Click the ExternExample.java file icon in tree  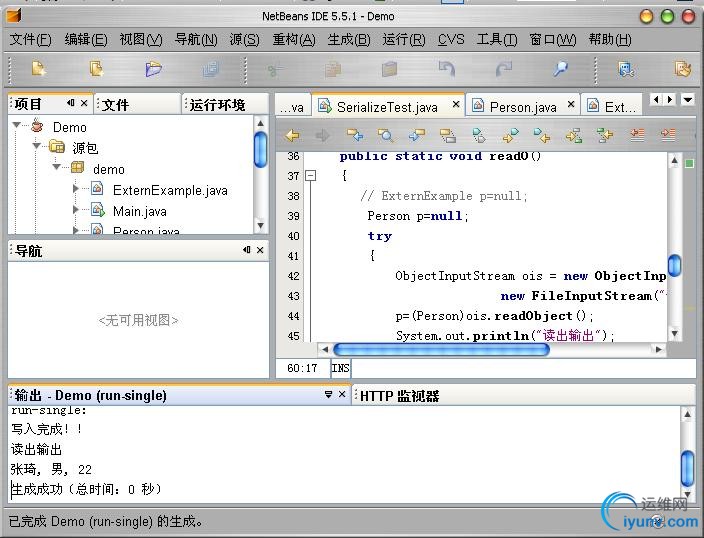(97, 189)
